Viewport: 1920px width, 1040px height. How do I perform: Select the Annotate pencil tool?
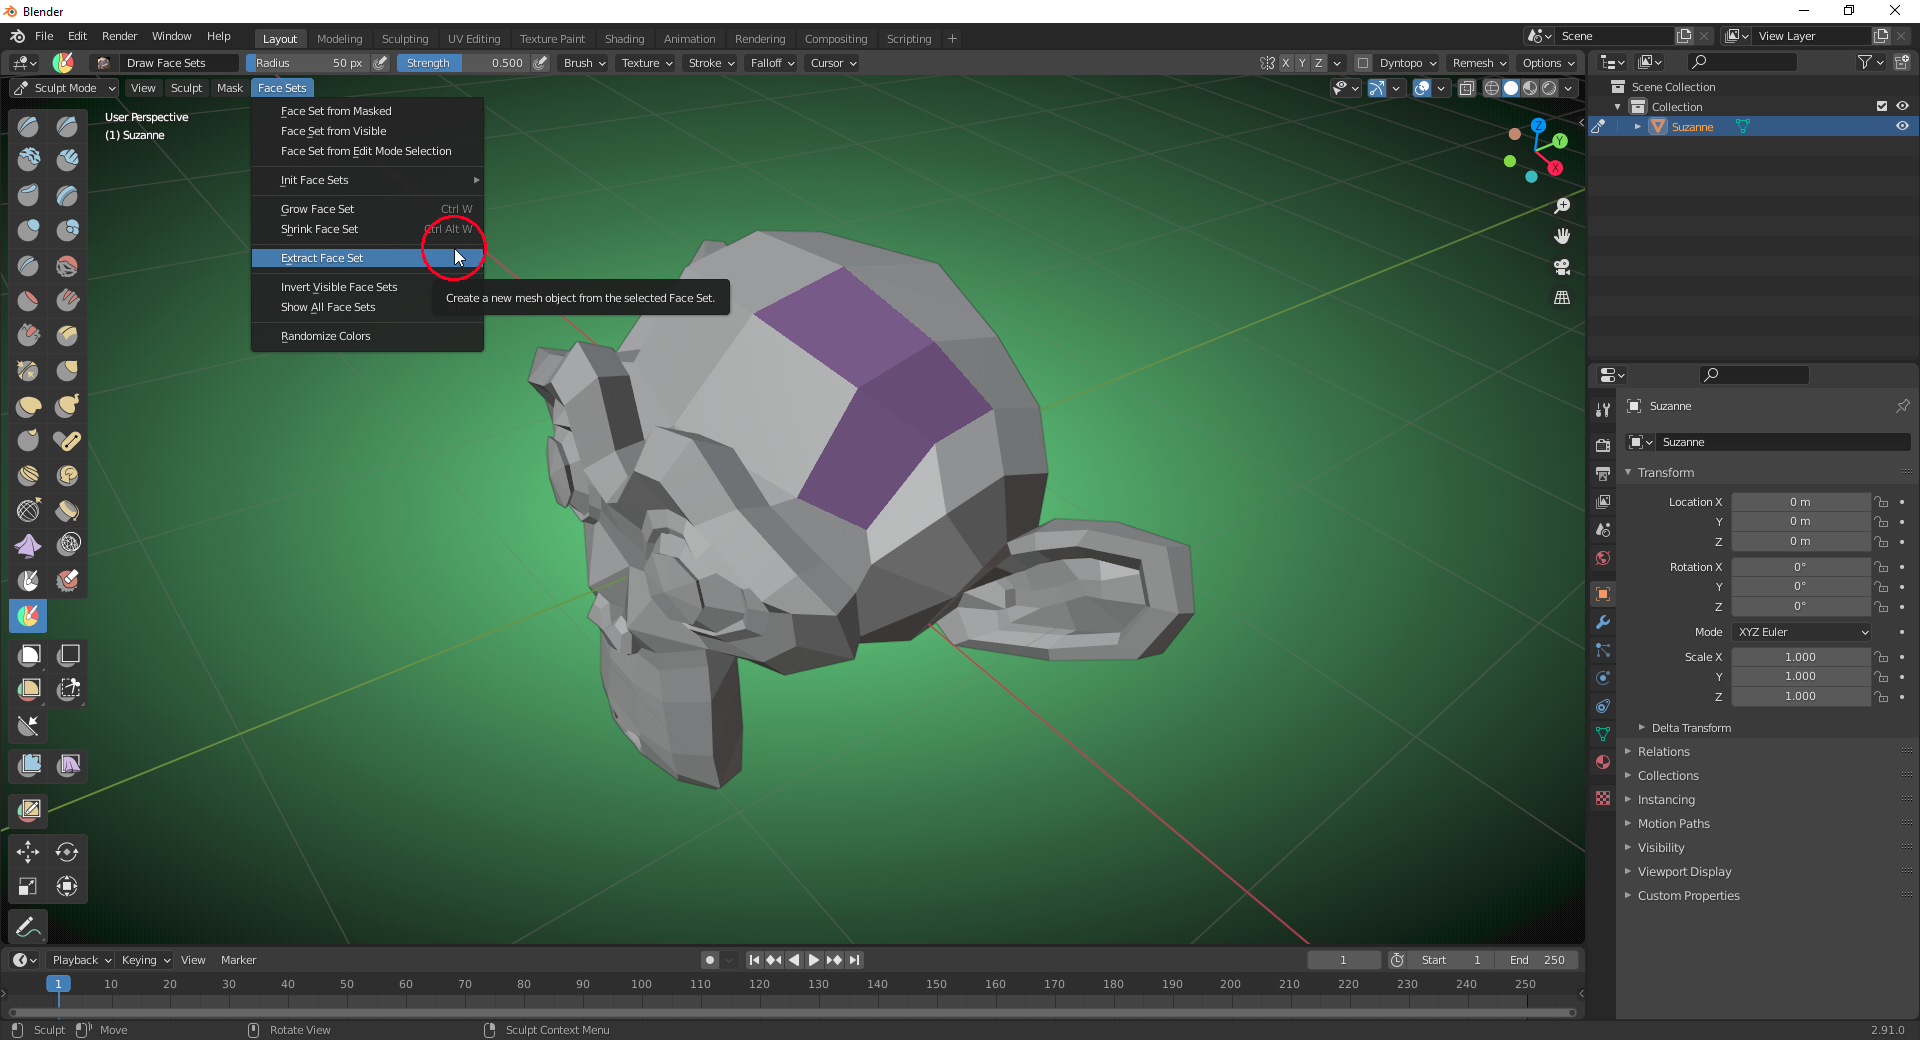[28, 927]
